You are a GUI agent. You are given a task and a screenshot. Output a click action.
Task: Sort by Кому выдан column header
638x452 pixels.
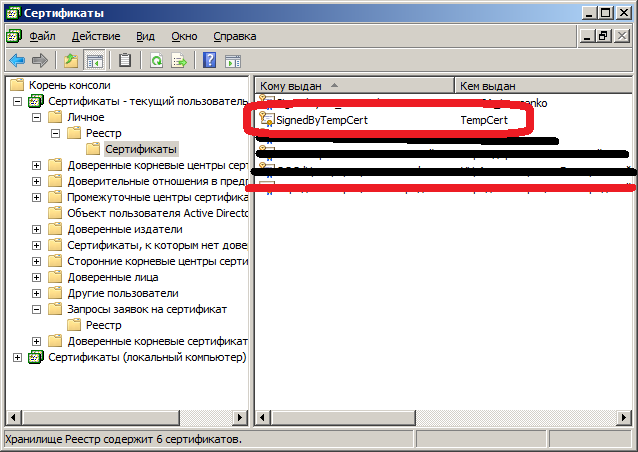coord(354,86)
